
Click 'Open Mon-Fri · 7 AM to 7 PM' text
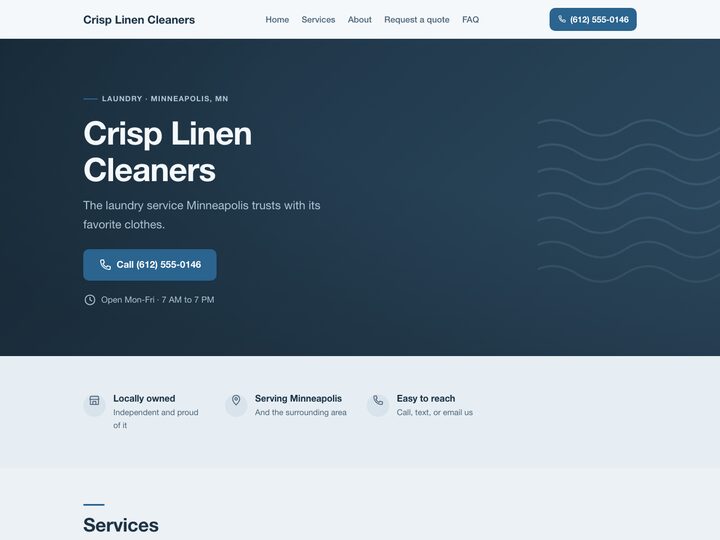coord(158,300)
